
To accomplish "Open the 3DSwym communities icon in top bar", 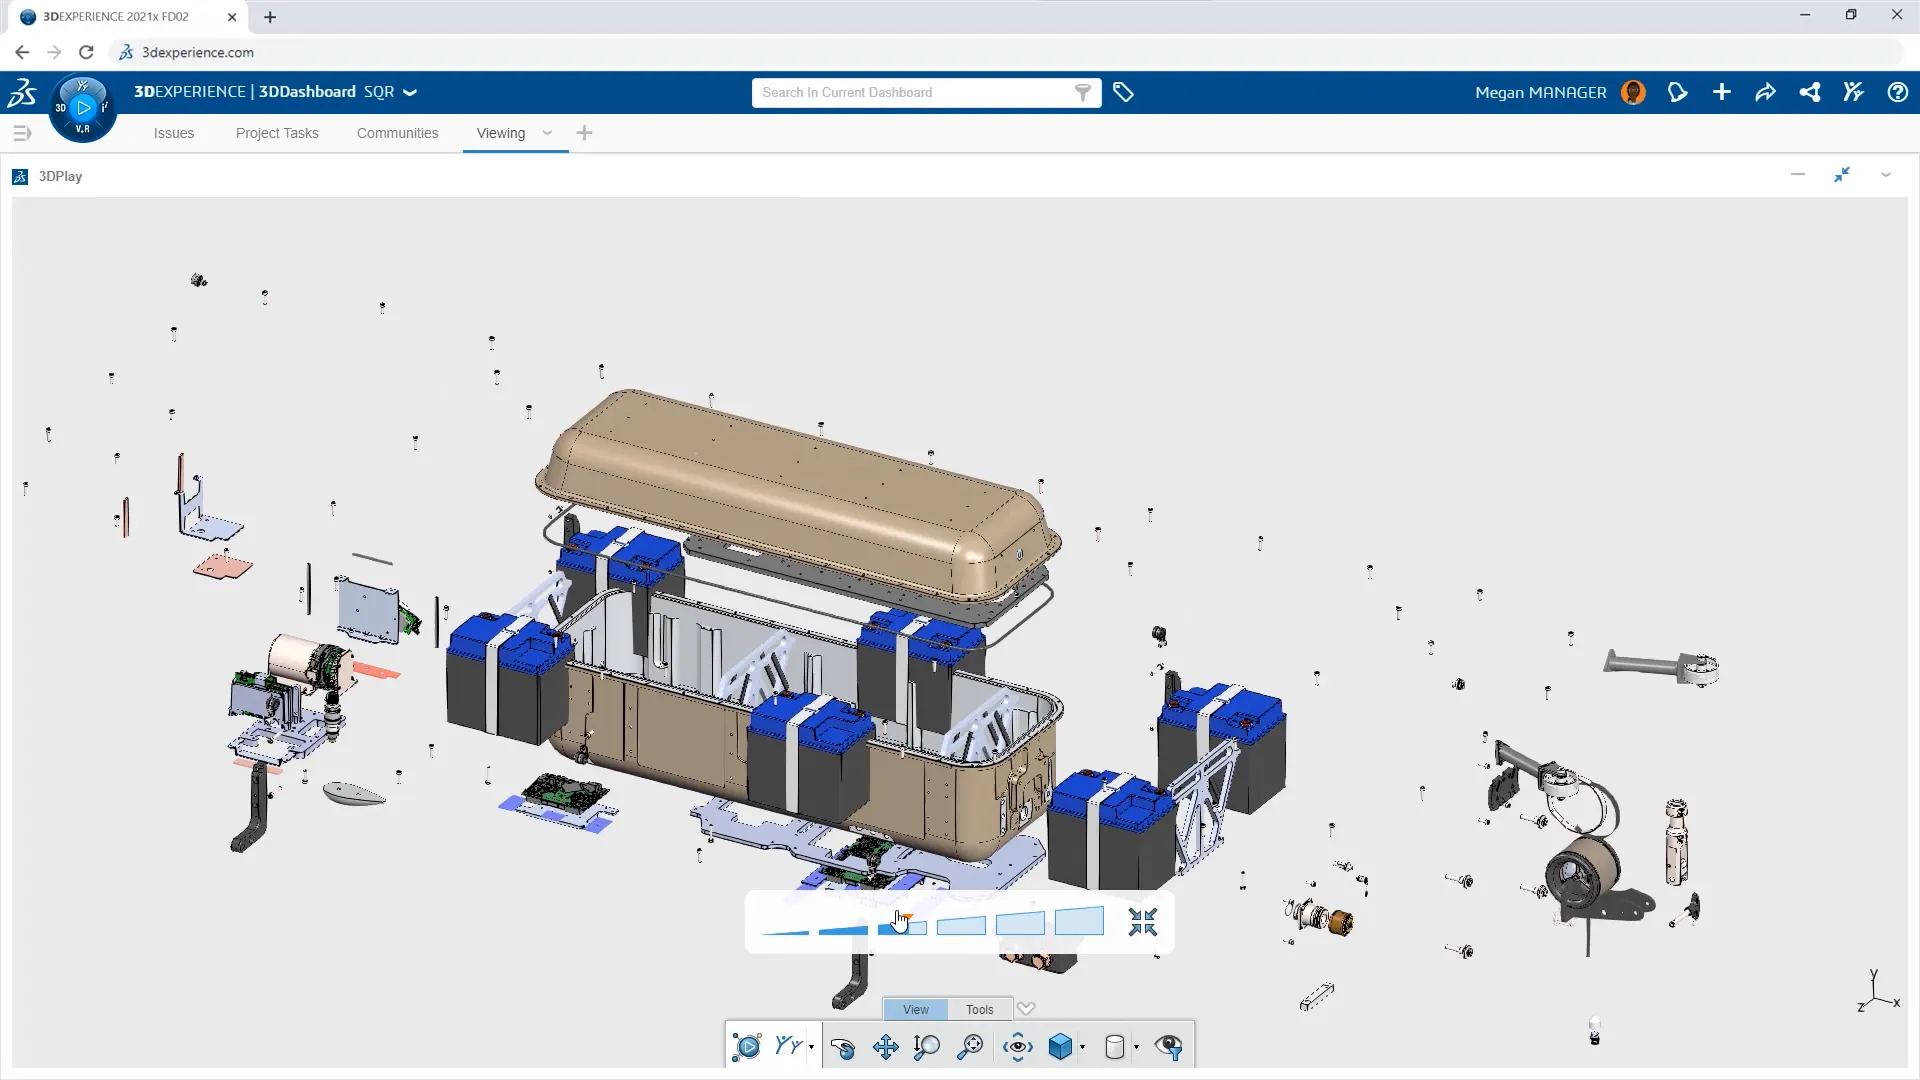I will (1854, 92).
